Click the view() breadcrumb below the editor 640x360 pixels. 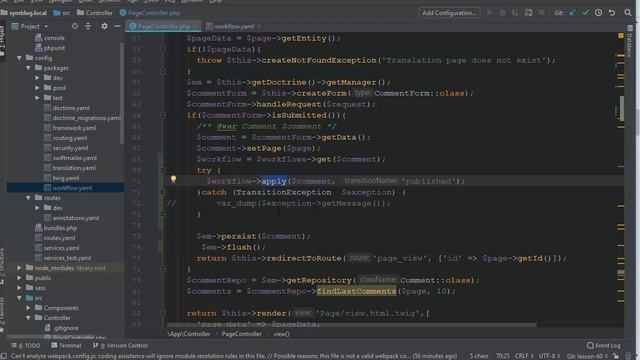(x=281, y=334)
